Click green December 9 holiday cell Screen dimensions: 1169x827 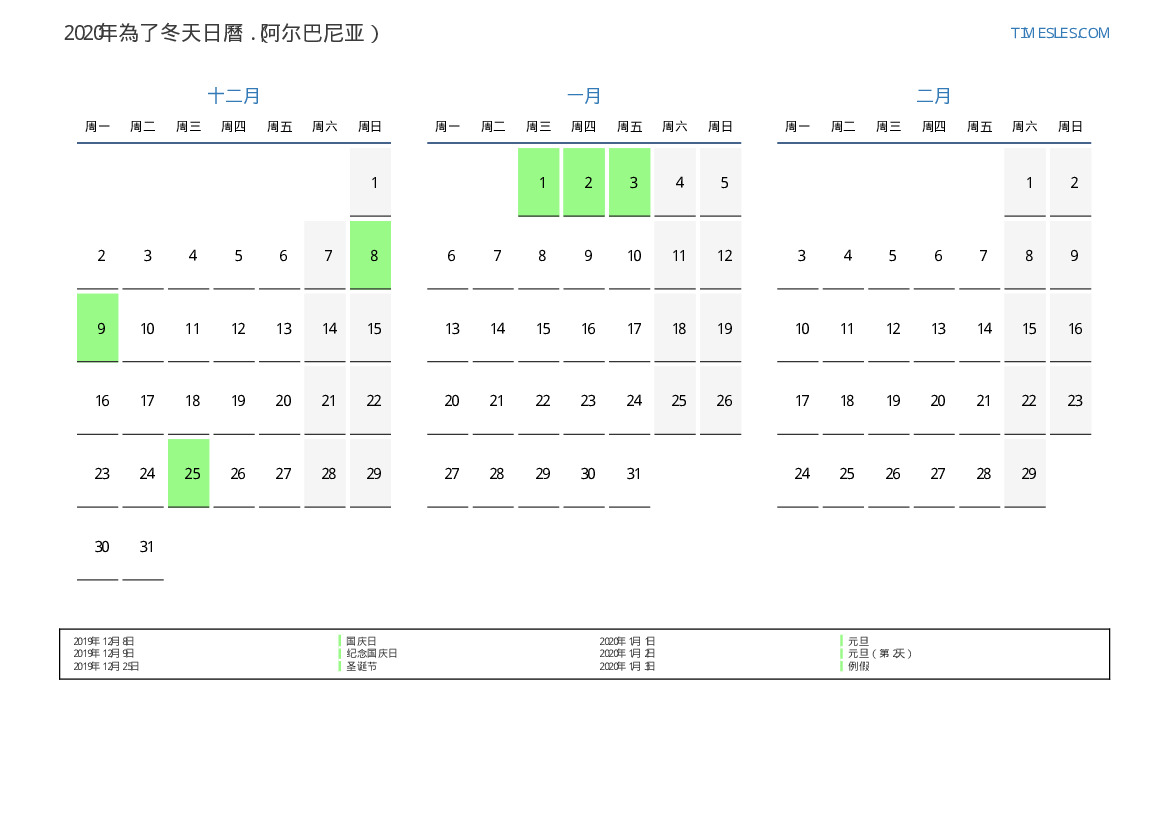(x=98, y=328)
